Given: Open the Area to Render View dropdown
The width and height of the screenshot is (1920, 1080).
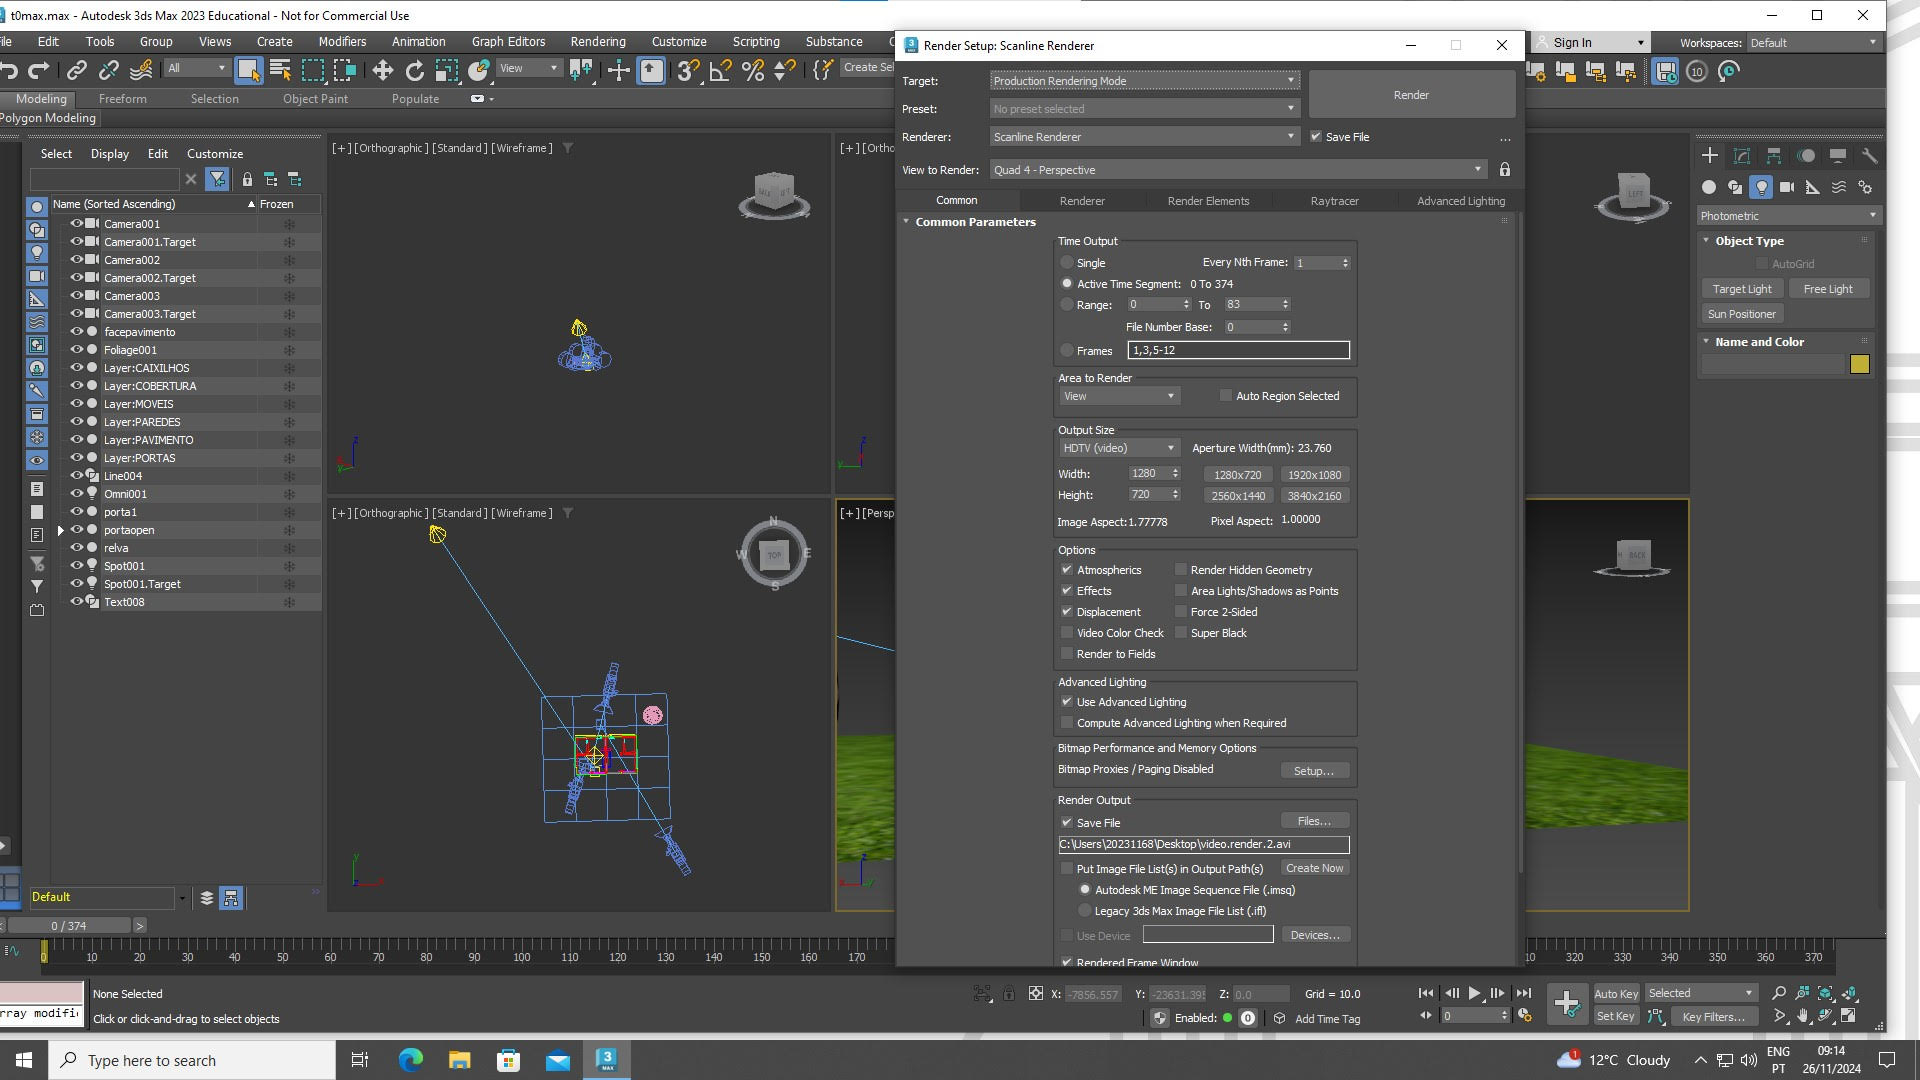Looking at the screenshot, I should (x=1119, y=396).
